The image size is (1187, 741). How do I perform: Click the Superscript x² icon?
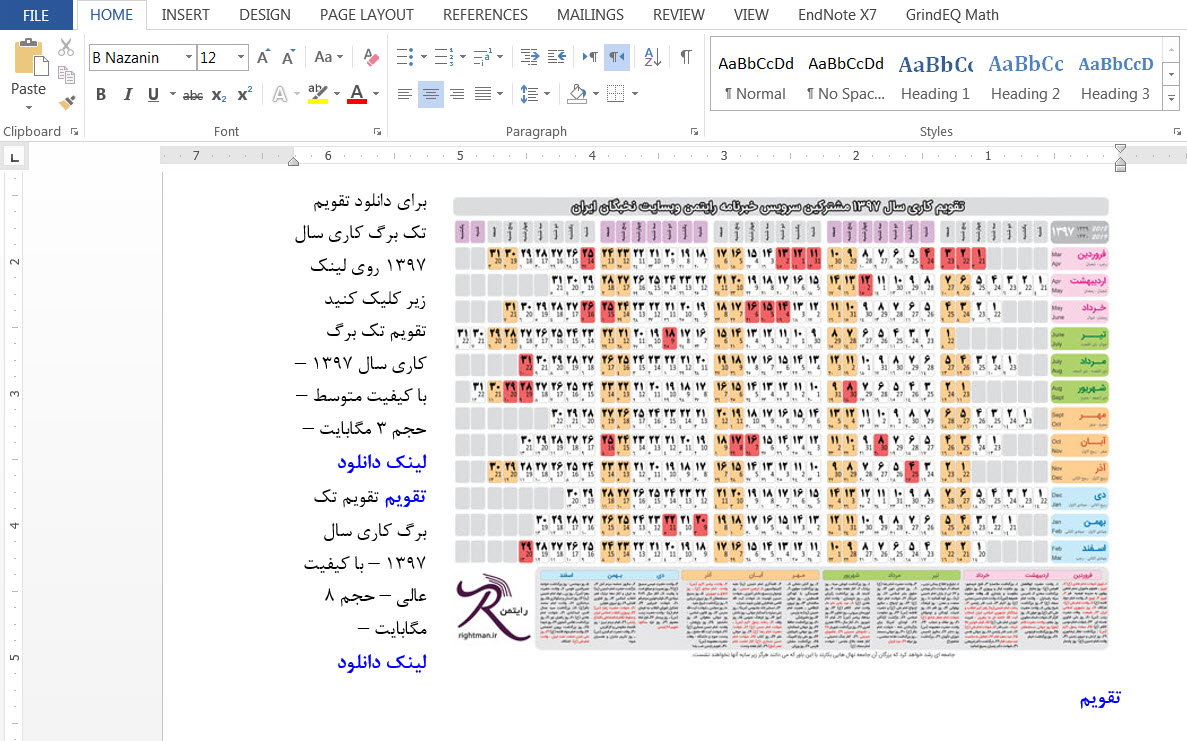click(x=245, y=94)
